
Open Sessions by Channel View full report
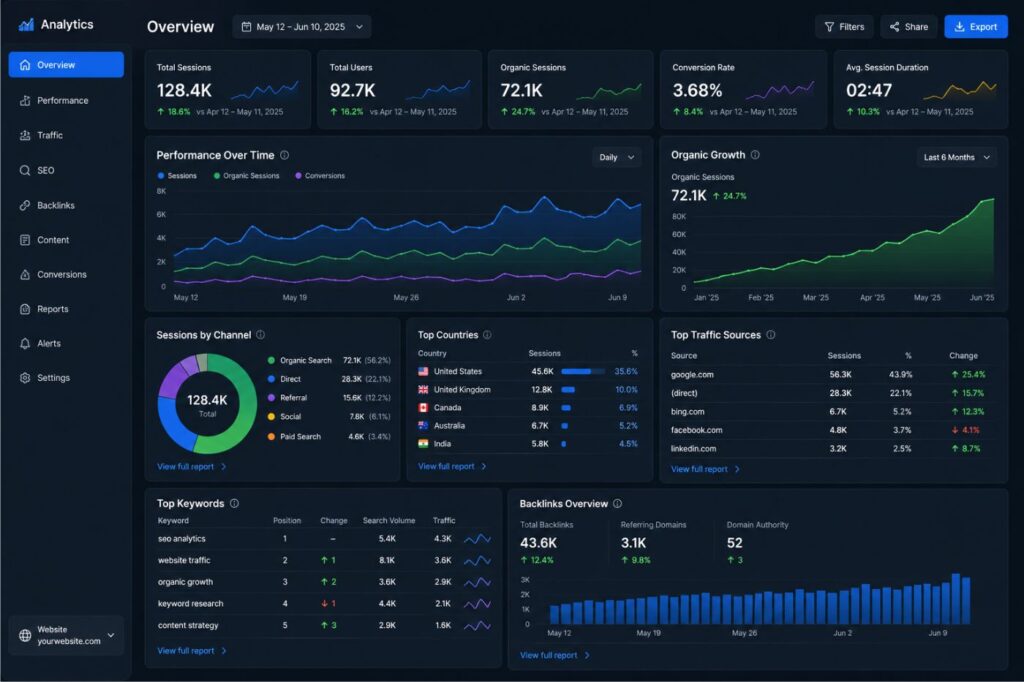pos(191,466)
